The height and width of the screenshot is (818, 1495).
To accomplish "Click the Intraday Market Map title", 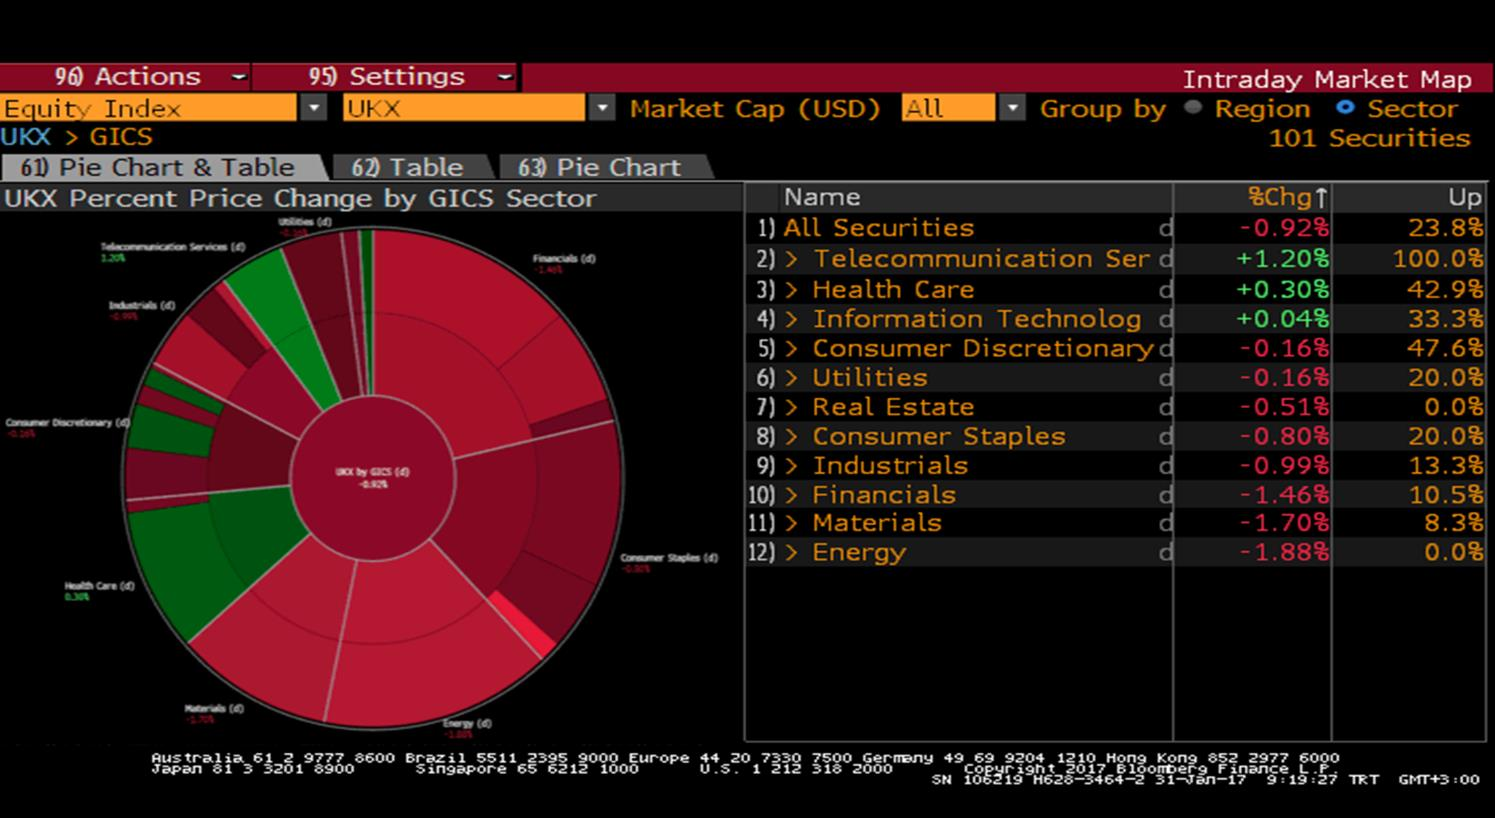I will (1327, 79).
